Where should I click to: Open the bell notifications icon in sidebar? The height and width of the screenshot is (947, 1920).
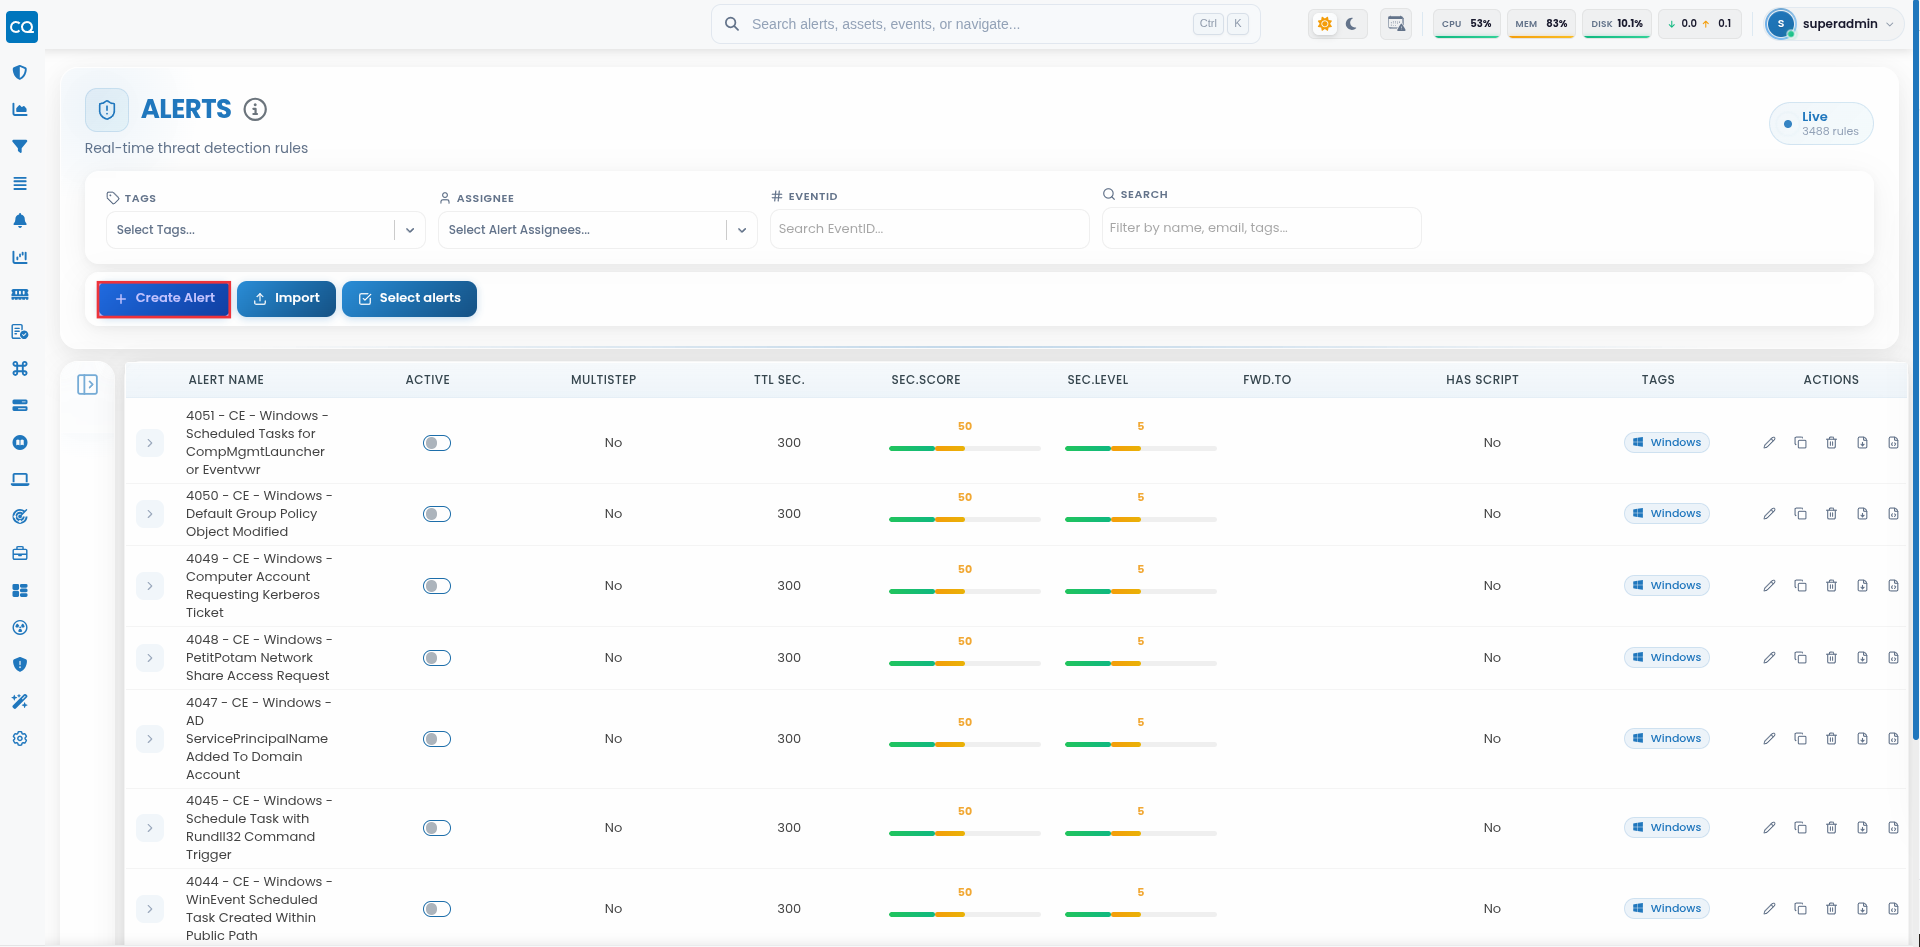(x=20, y=221)
